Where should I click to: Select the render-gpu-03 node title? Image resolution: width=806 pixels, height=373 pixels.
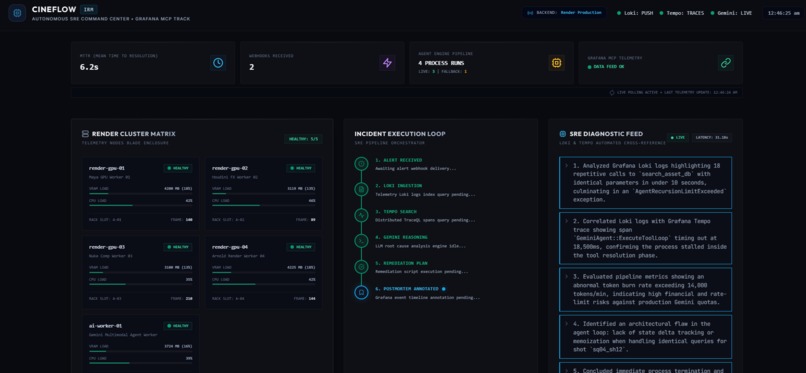pos(106,247)
